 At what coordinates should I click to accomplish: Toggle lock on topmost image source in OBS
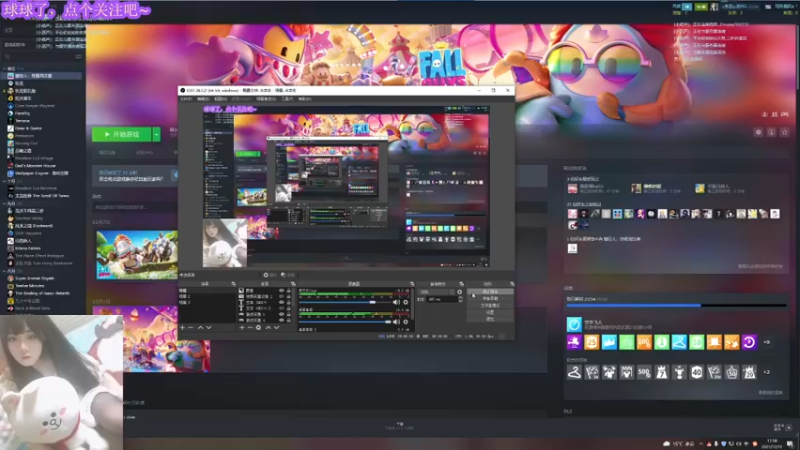click(x=289, y=290)
